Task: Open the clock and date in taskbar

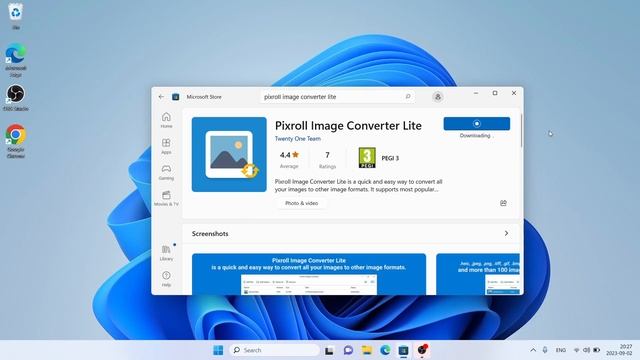Action: [x=619, y=350]
